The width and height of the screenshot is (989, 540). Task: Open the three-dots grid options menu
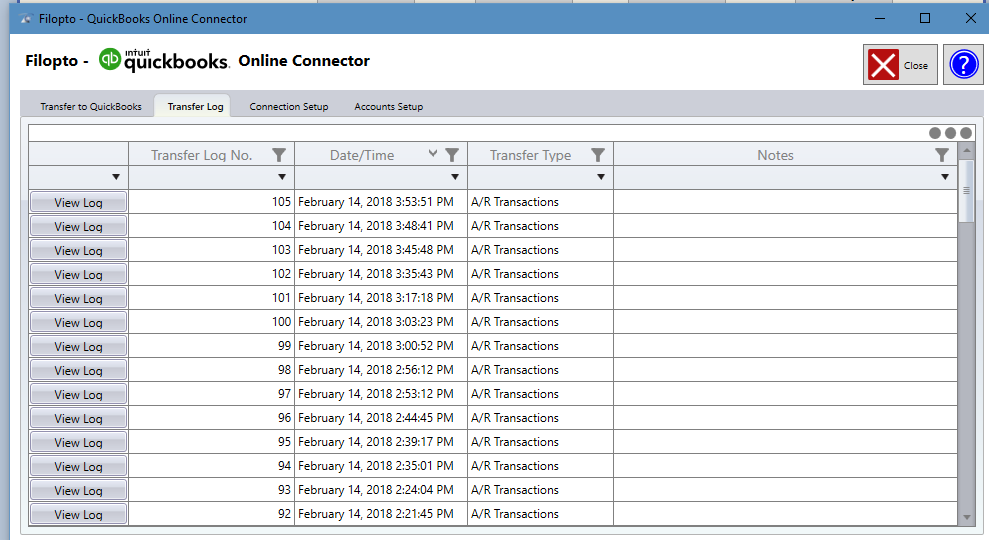950,133
